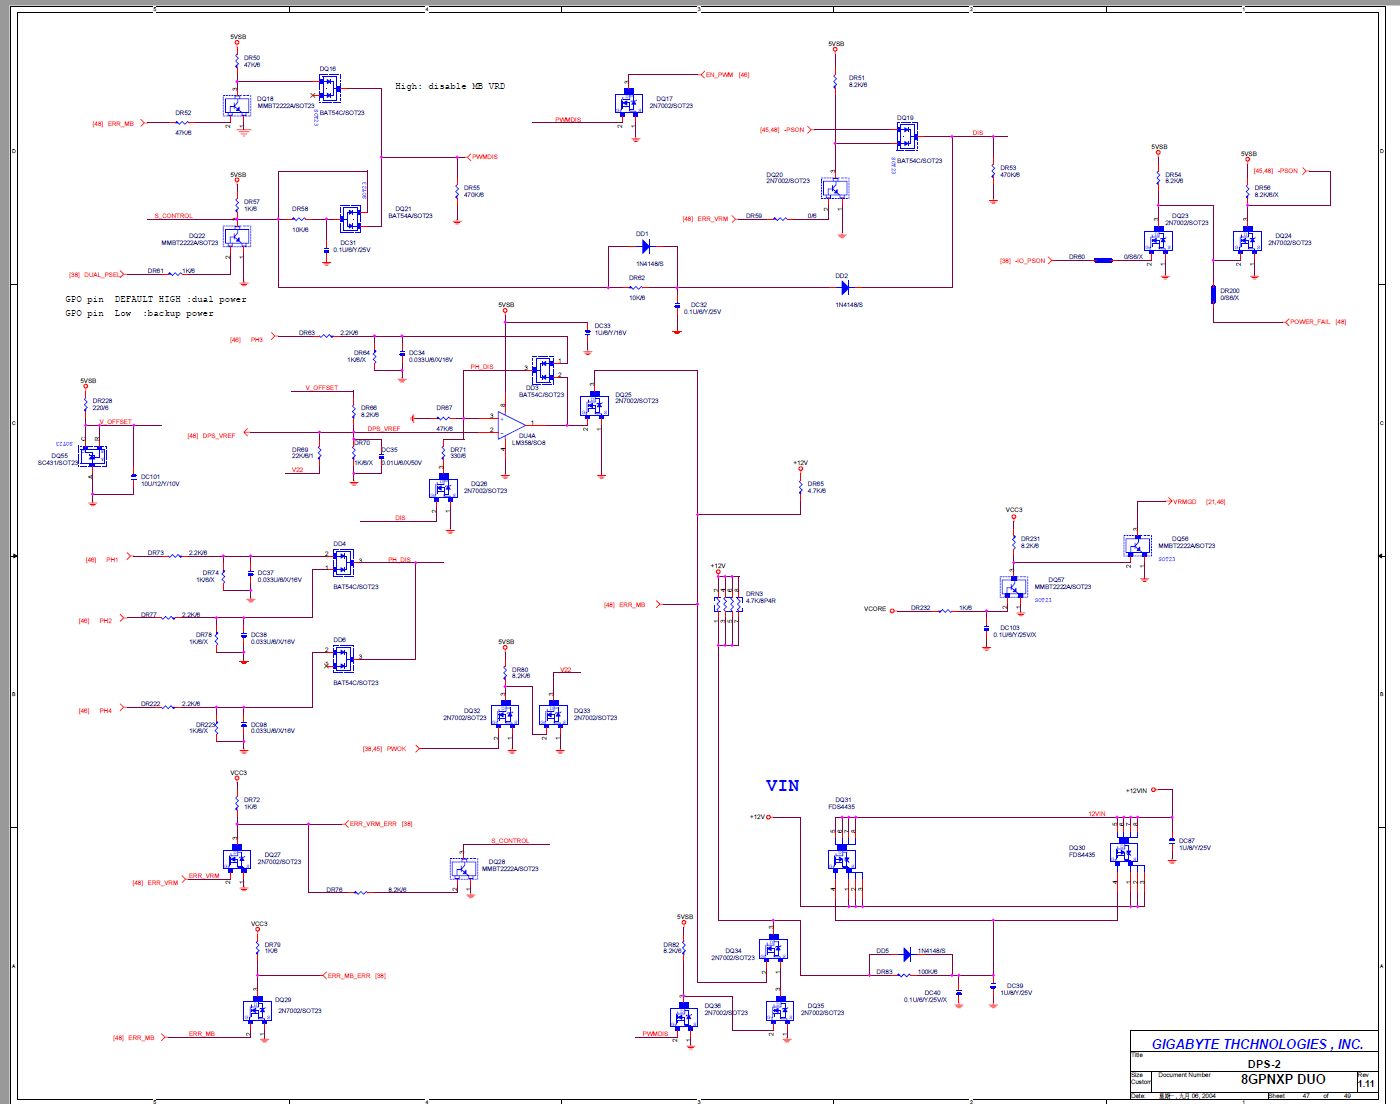Click the DD5 1N4148 diode symbol

[x=907, y=955]
